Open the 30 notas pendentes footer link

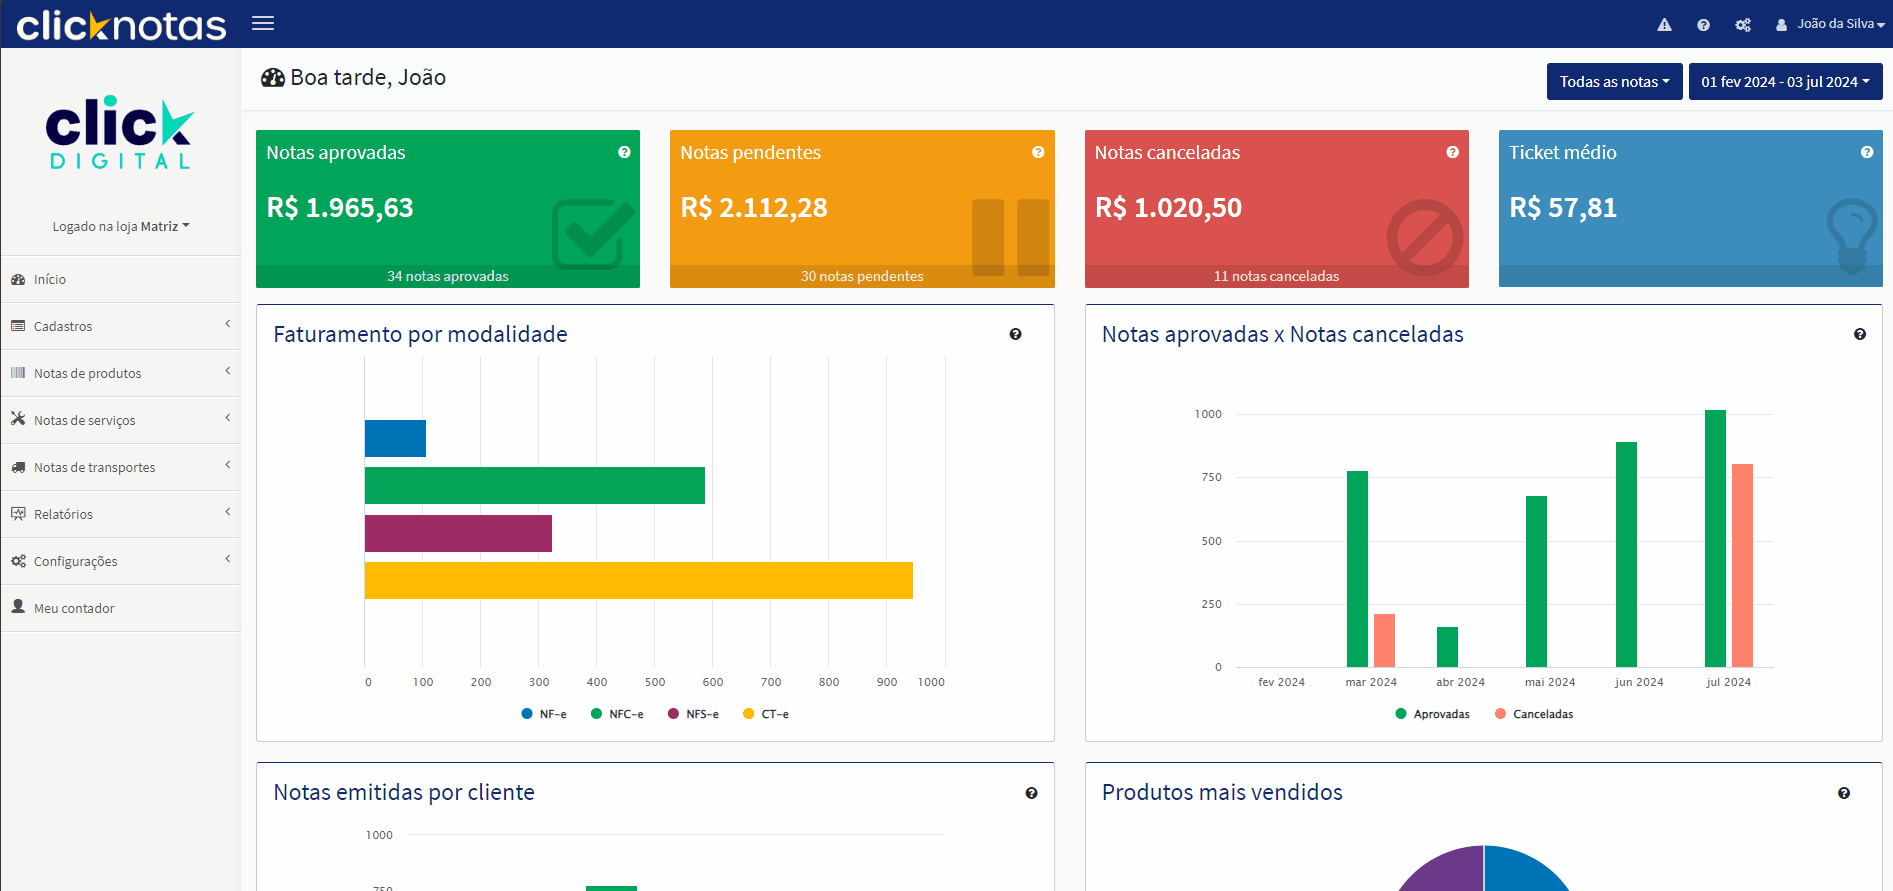pos(862,276)
